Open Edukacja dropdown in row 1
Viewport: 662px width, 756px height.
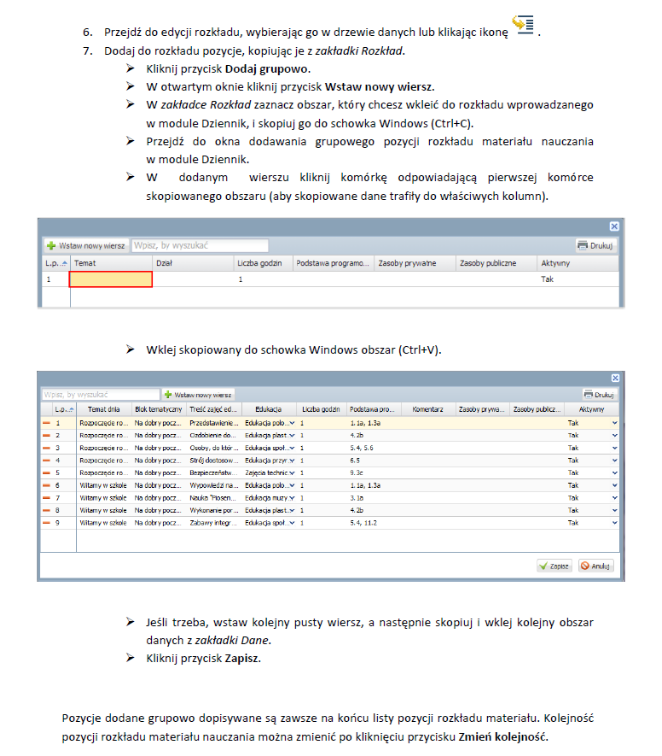click(x=292, y=423)
